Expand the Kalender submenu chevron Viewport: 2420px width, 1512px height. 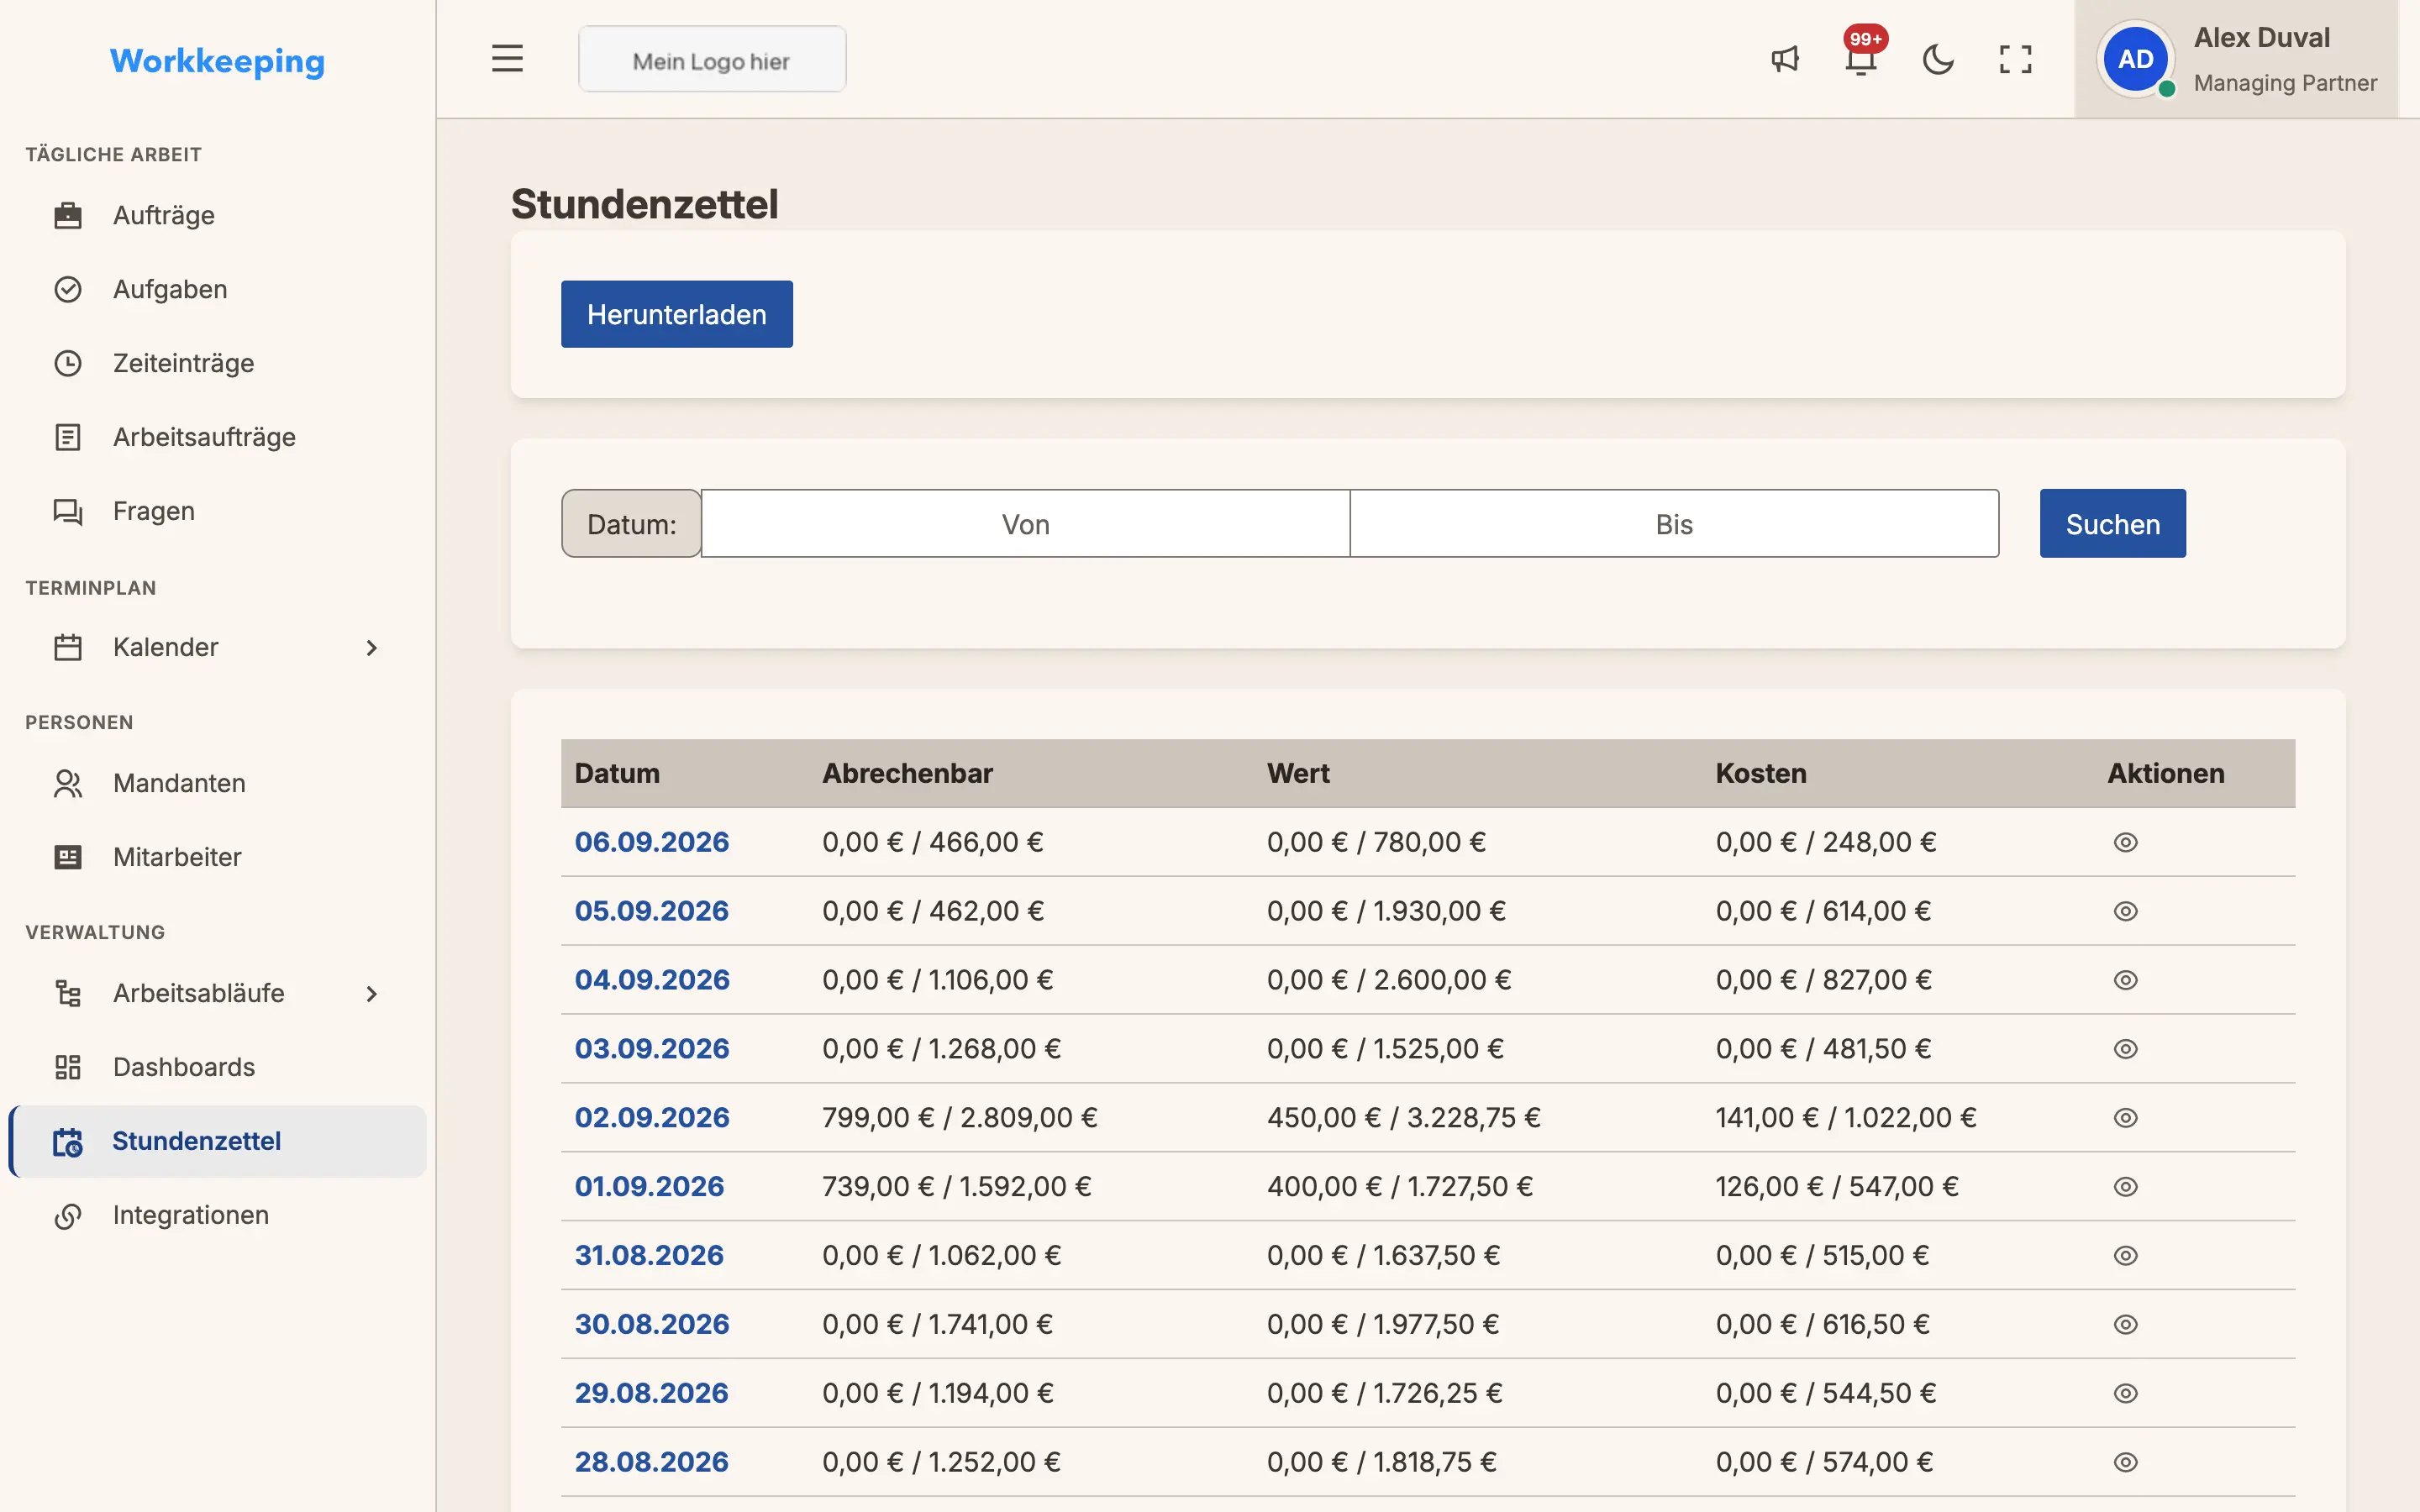[x=371, y=648]
